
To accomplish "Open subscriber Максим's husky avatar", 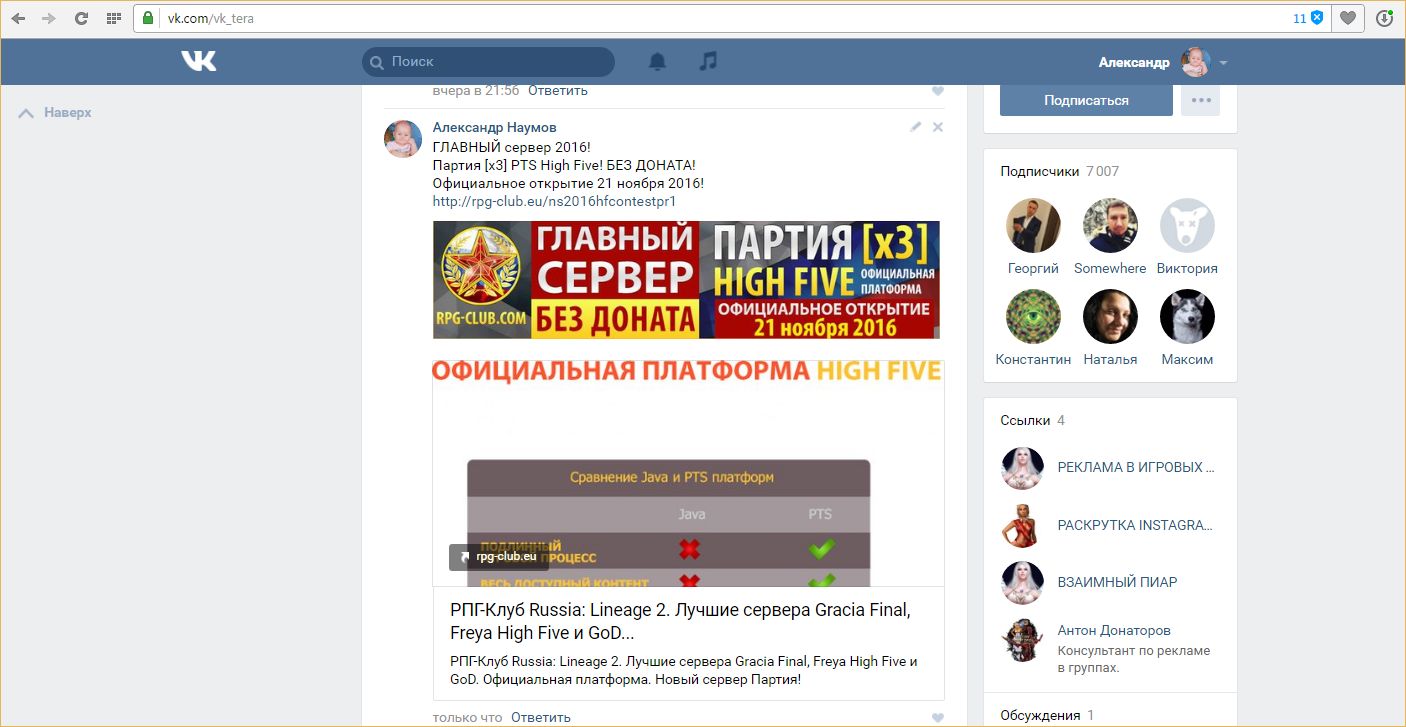I will coord(1187,316).
